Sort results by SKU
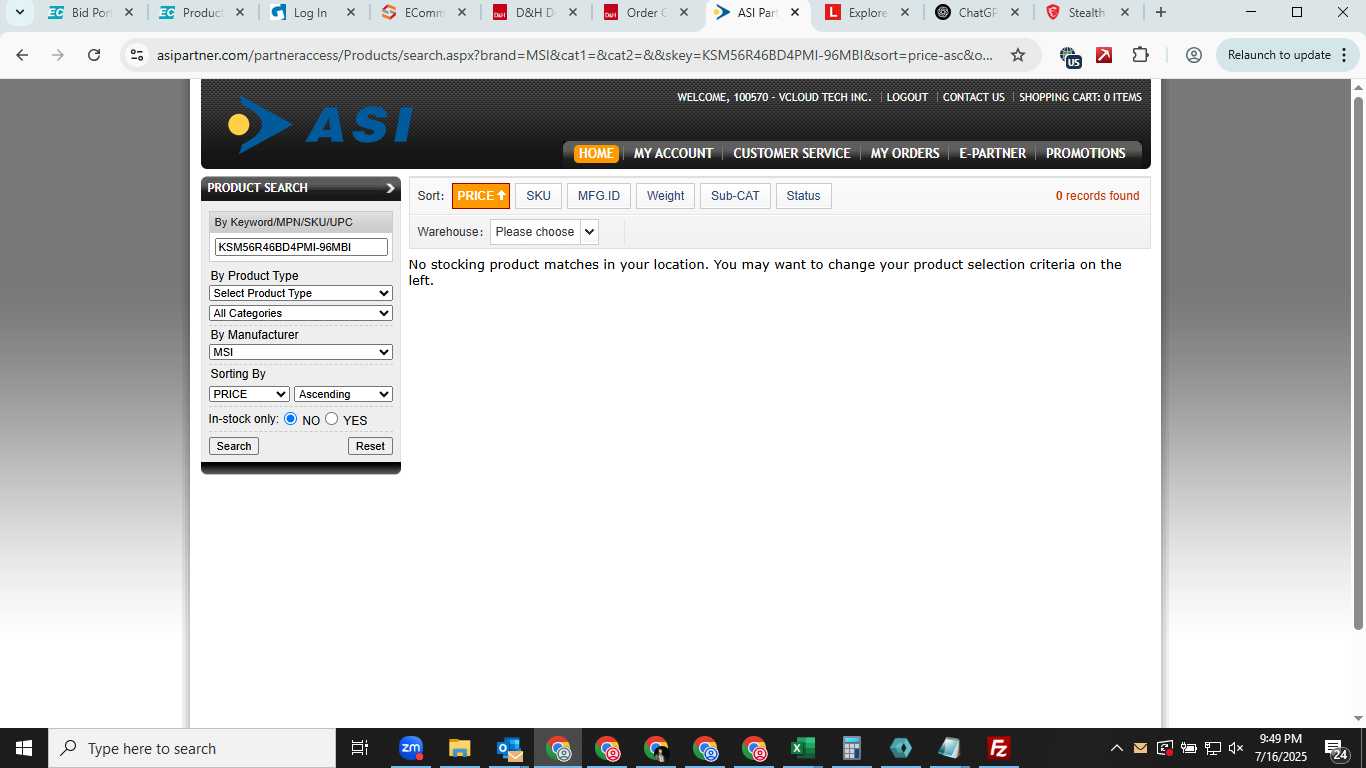The image size is (1366, 768). tap(538, 196)
